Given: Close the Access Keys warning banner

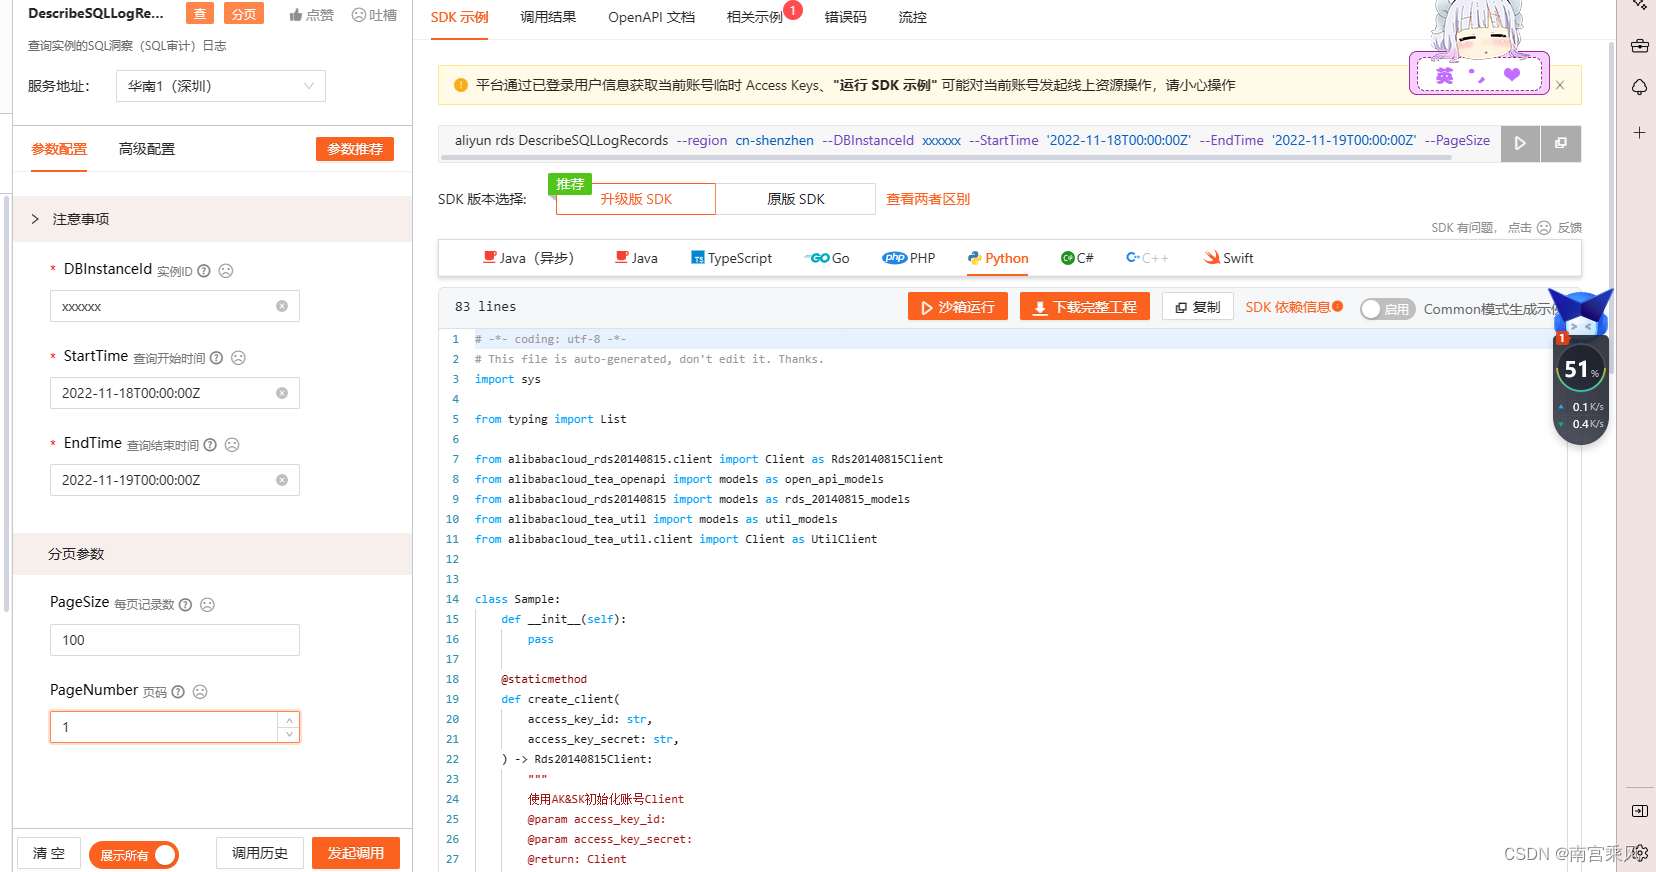Looking at the screenshot, I should coord(1560,85).
